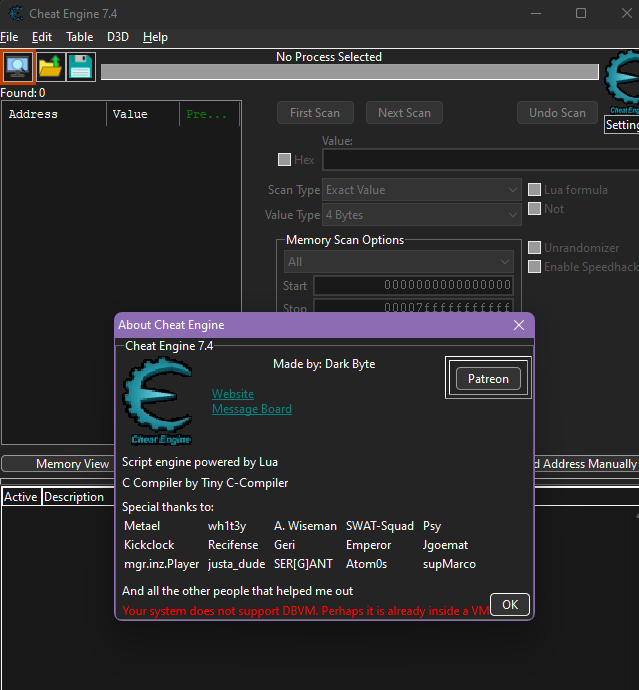Close the About Cheat Engine dialog
The image size is (639, 690).
click(x=518, y=325)
